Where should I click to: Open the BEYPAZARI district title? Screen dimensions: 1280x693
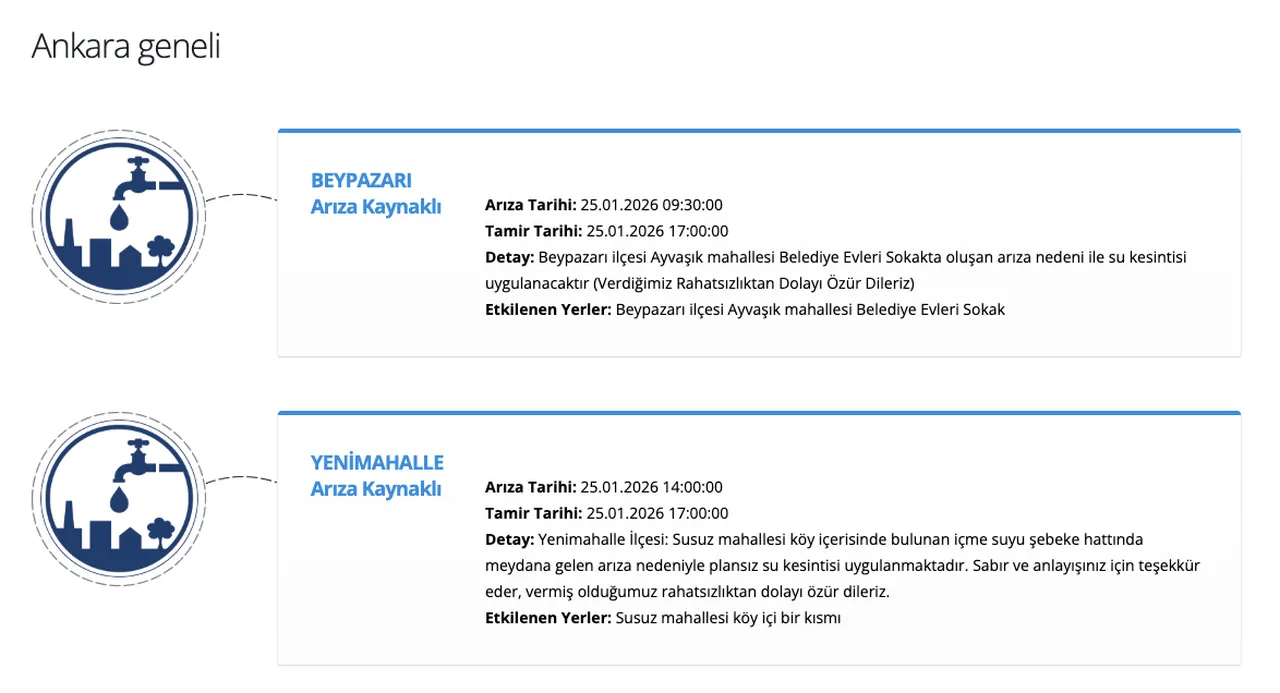coord(361,181)
